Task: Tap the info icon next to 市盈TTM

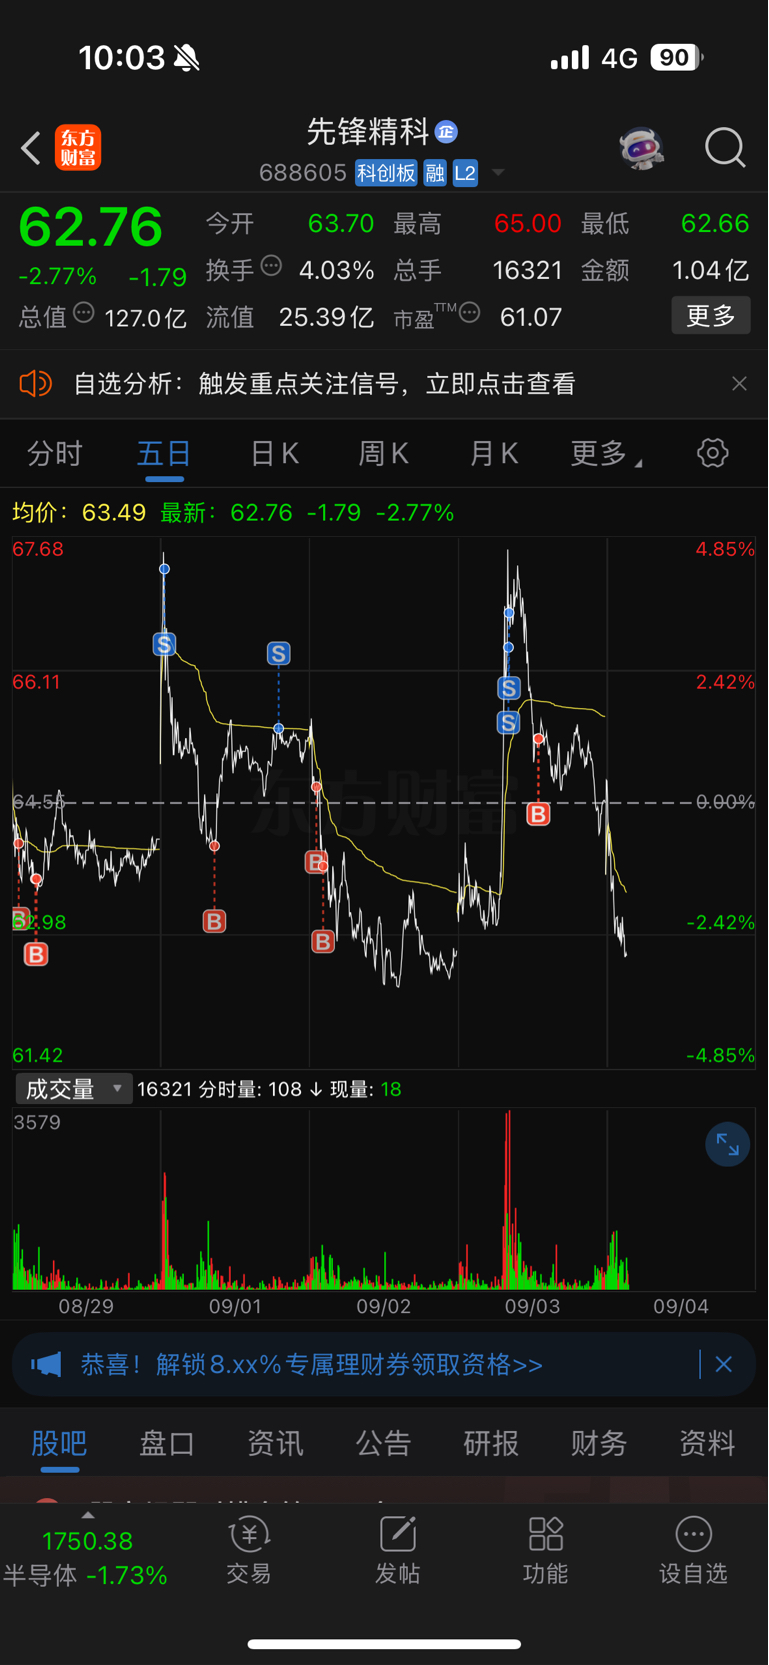Action: tap(469, 313)
